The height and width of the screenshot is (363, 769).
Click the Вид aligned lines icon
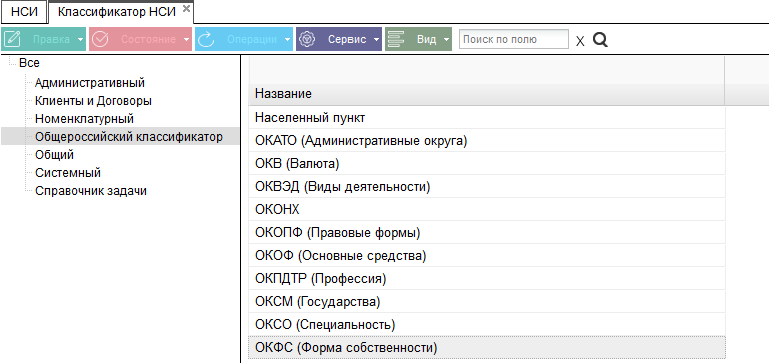(396, 39)
